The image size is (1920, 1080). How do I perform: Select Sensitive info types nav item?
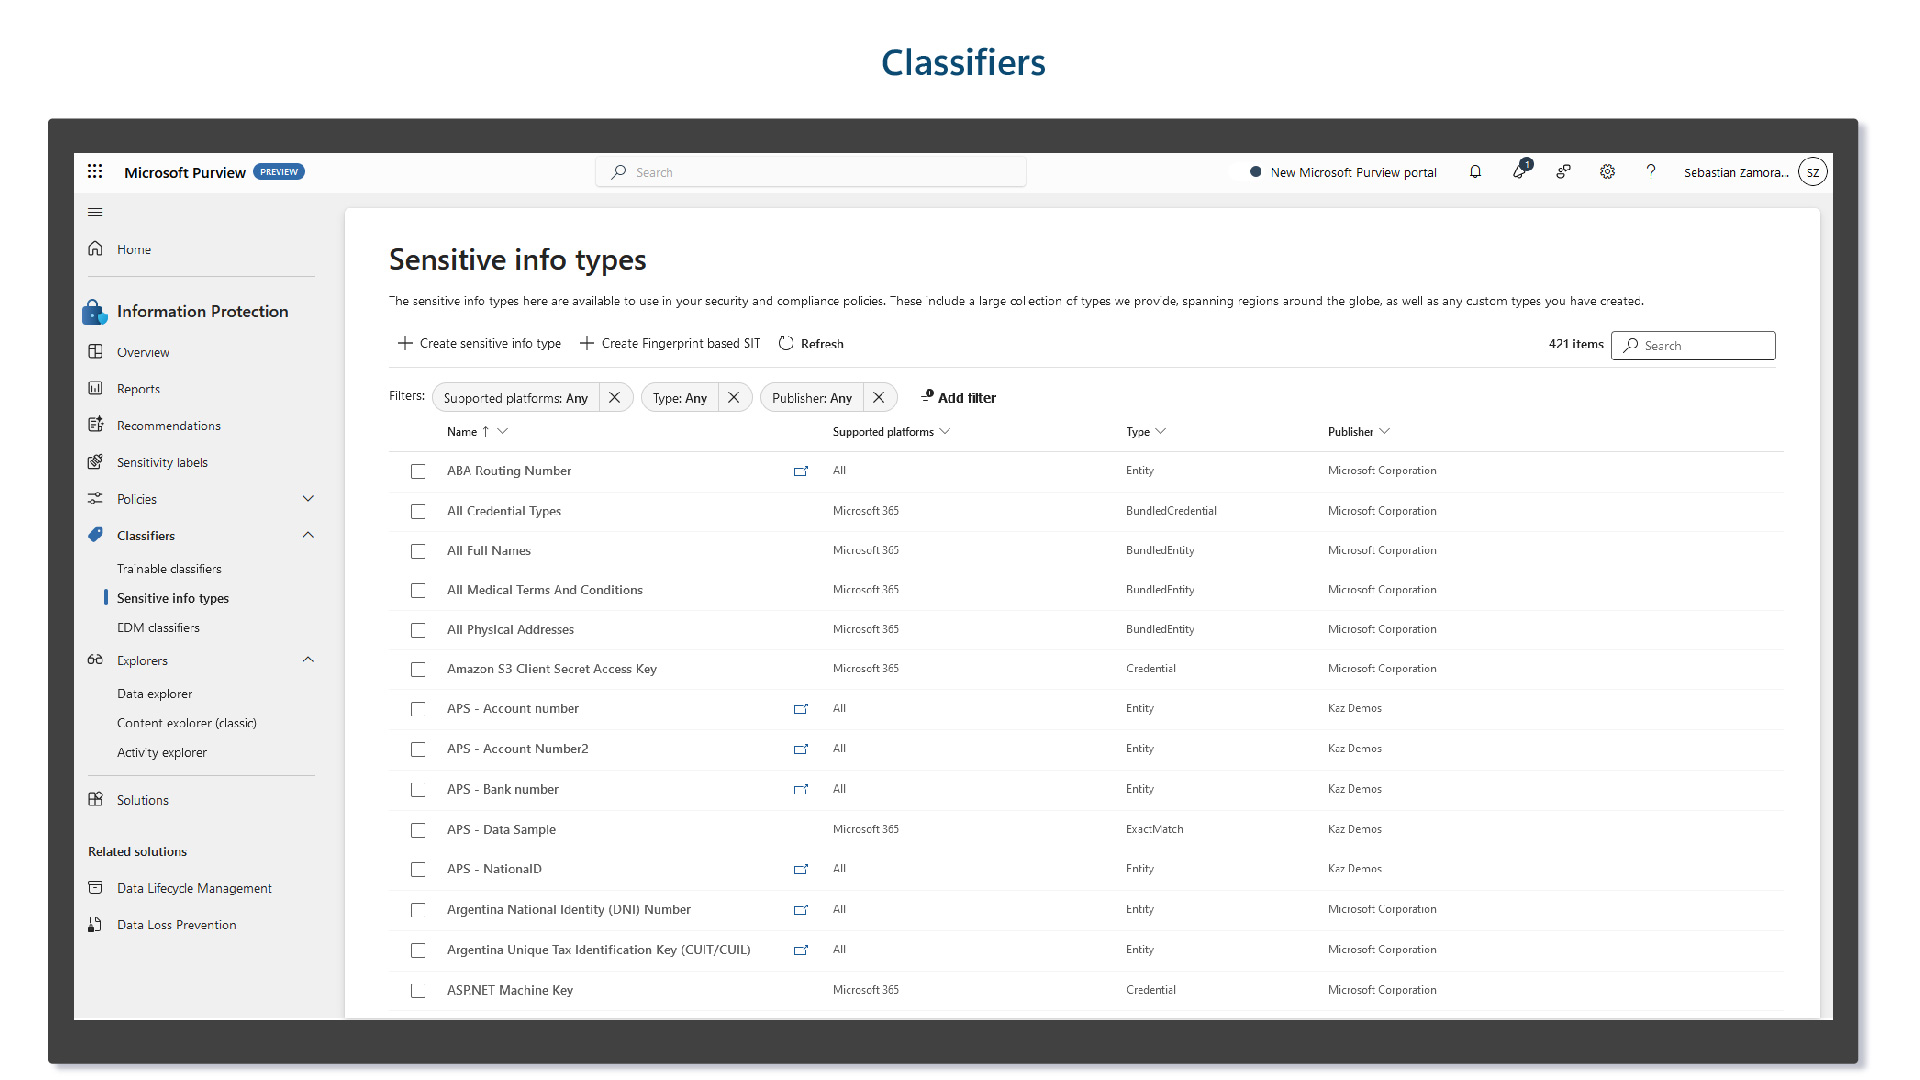173,598
